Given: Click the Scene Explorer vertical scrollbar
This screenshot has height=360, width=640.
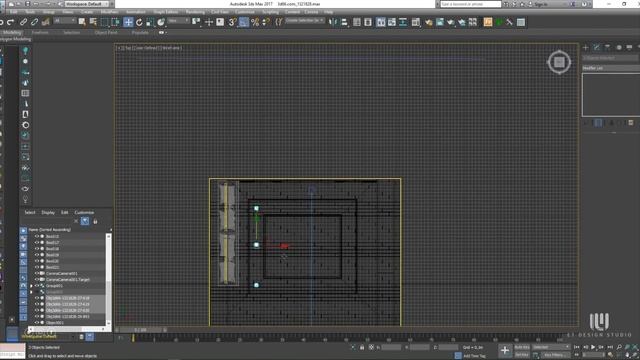Looking at the screenshot, I should (108, 279).
